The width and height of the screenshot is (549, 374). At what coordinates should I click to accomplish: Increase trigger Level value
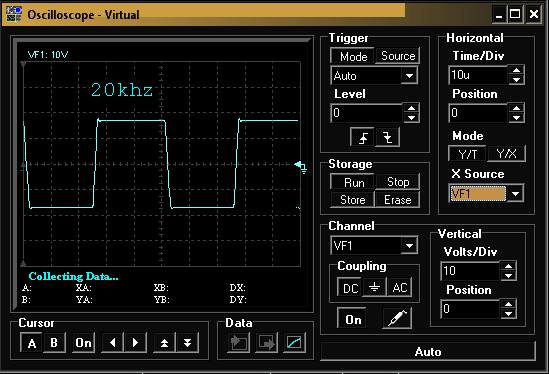411,108
